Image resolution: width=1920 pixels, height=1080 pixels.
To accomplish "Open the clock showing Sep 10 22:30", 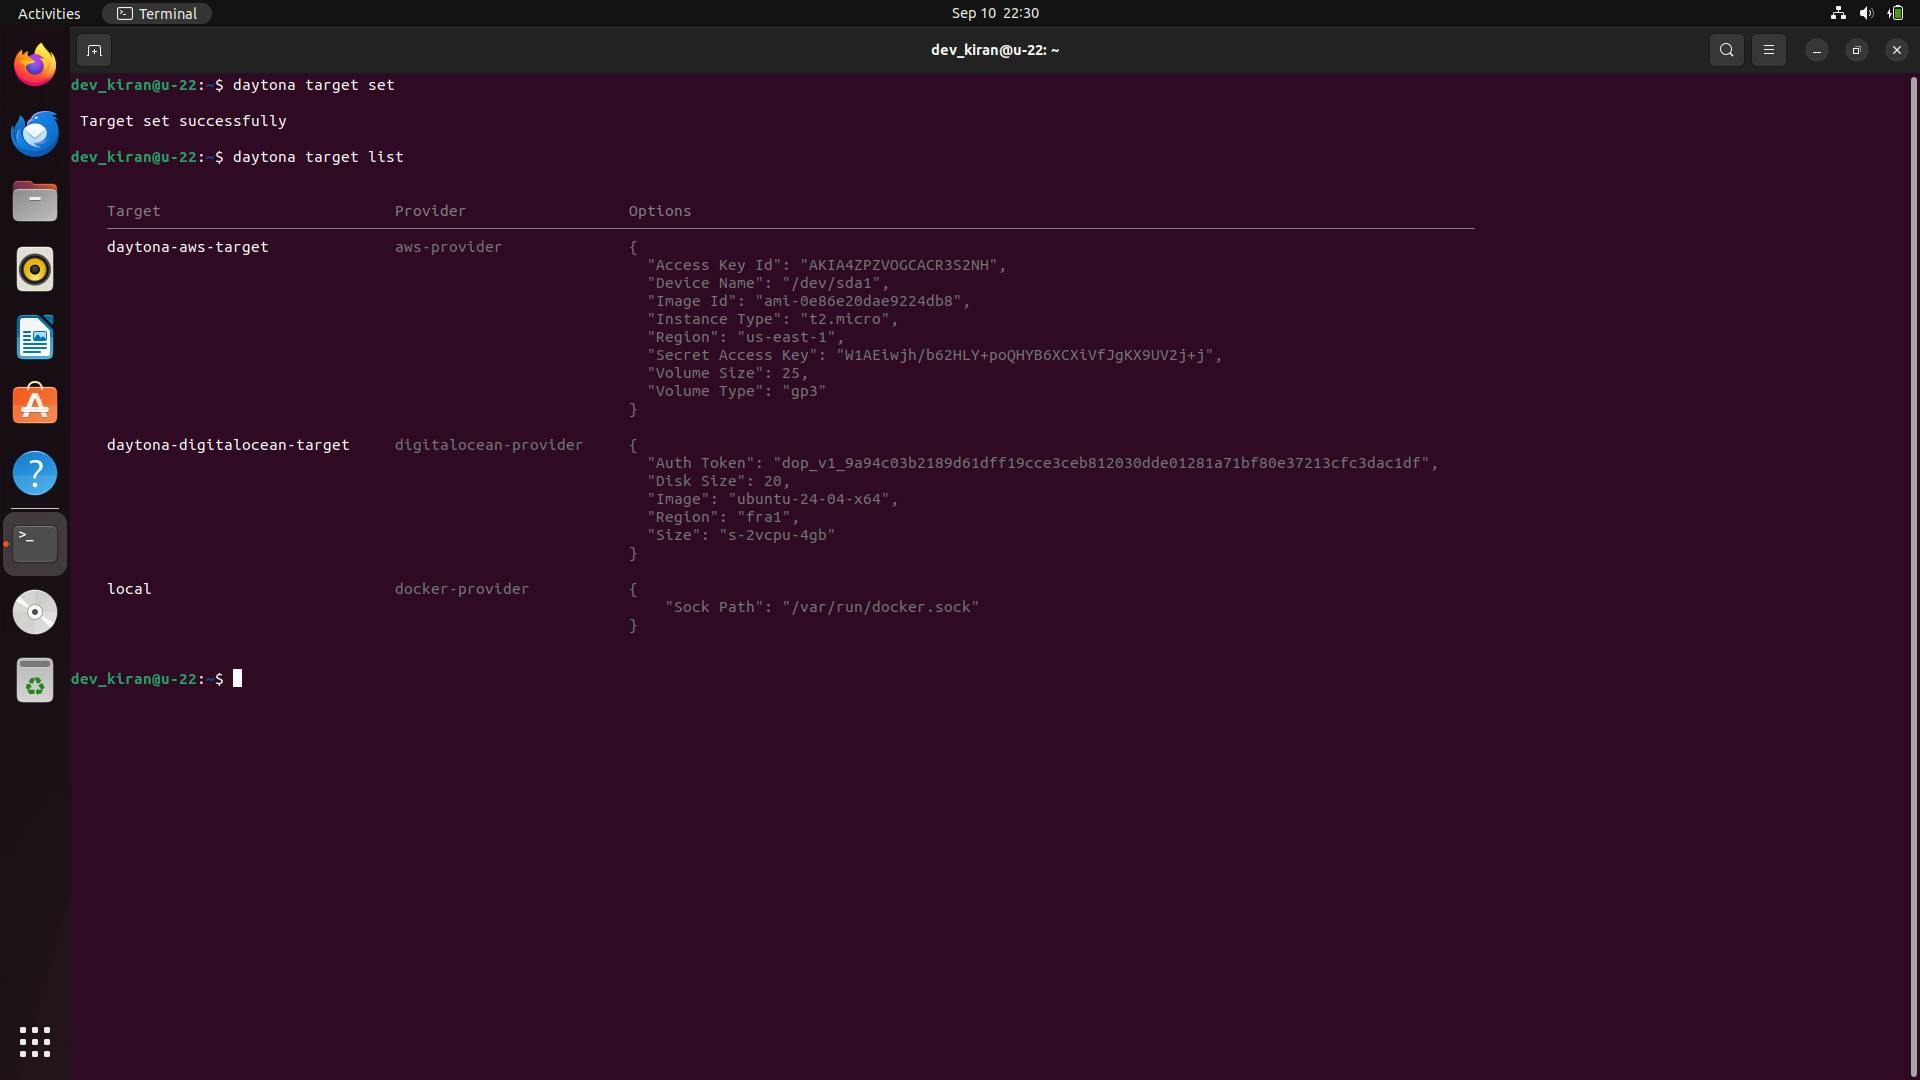I will click(x=995, y=13).
